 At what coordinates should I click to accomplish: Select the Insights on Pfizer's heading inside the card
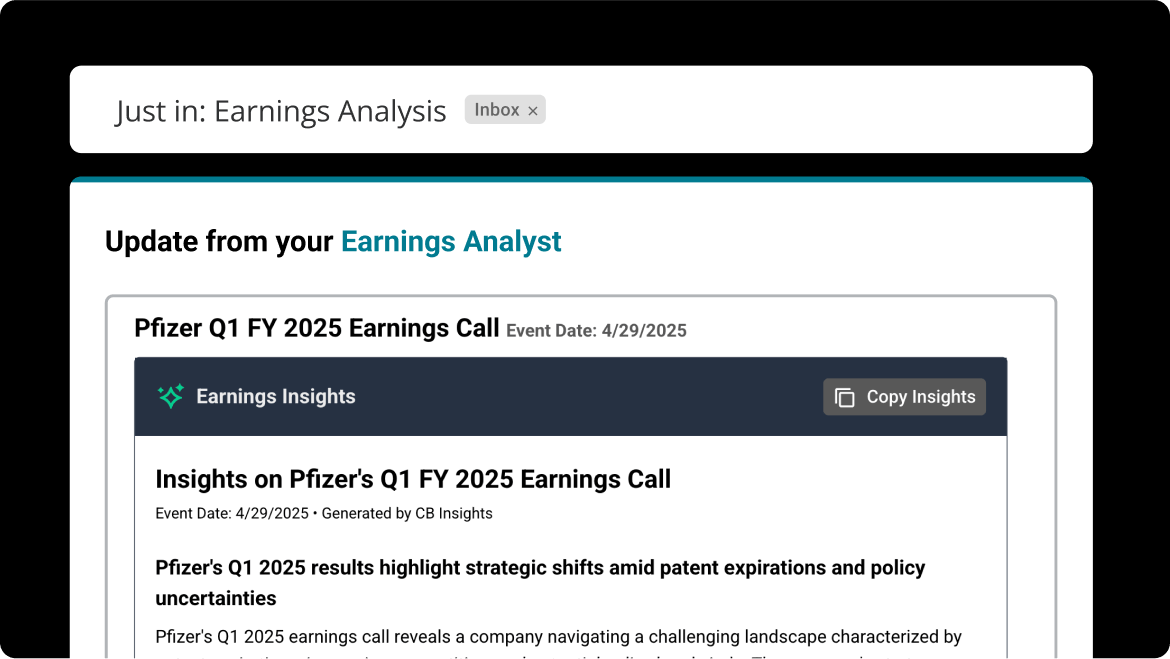(x=412, y=479)
